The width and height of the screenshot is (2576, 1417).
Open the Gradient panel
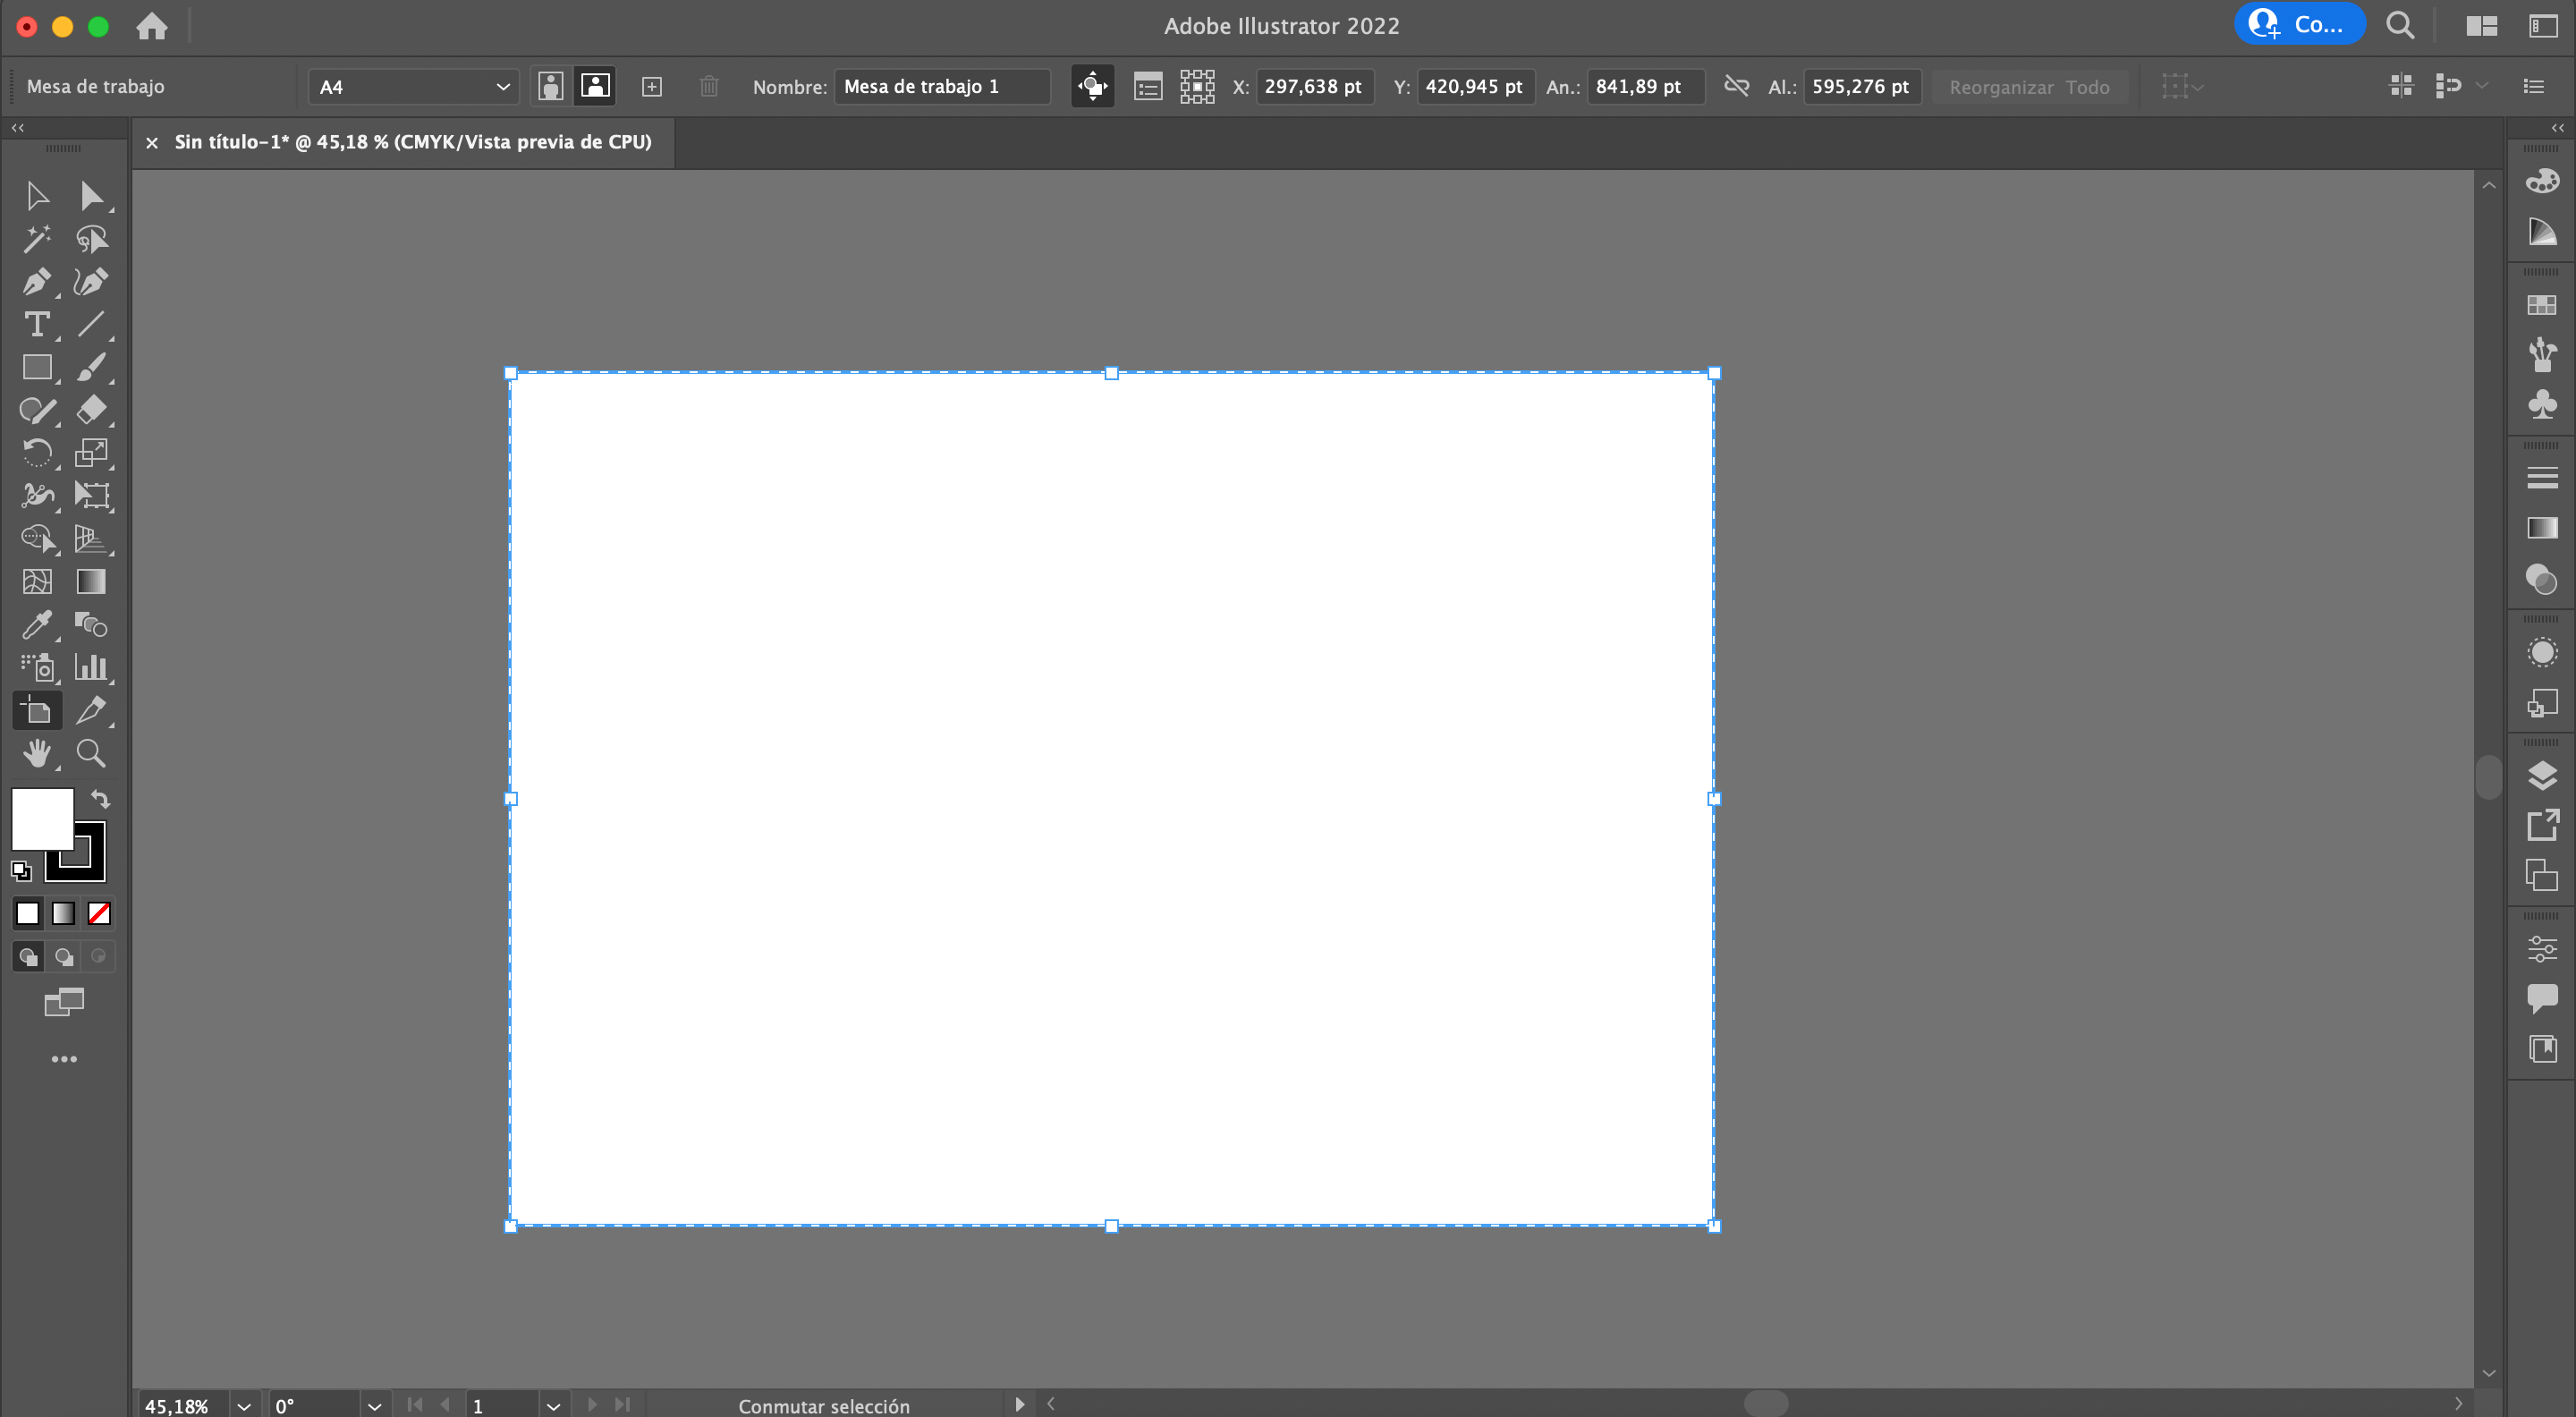tap(2543, 529)
